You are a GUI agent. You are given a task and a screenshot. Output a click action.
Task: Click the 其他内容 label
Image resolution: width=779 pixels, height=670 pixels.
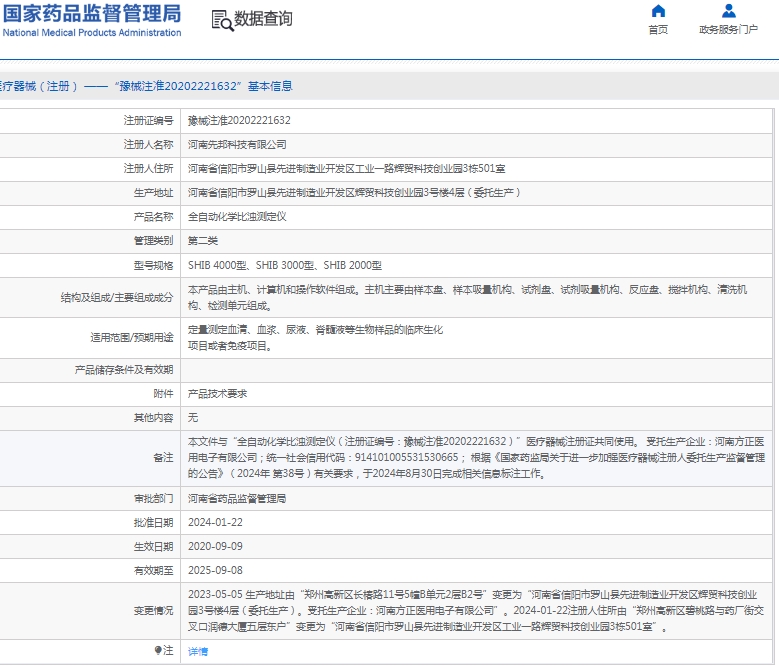click(x=154, y=418)
